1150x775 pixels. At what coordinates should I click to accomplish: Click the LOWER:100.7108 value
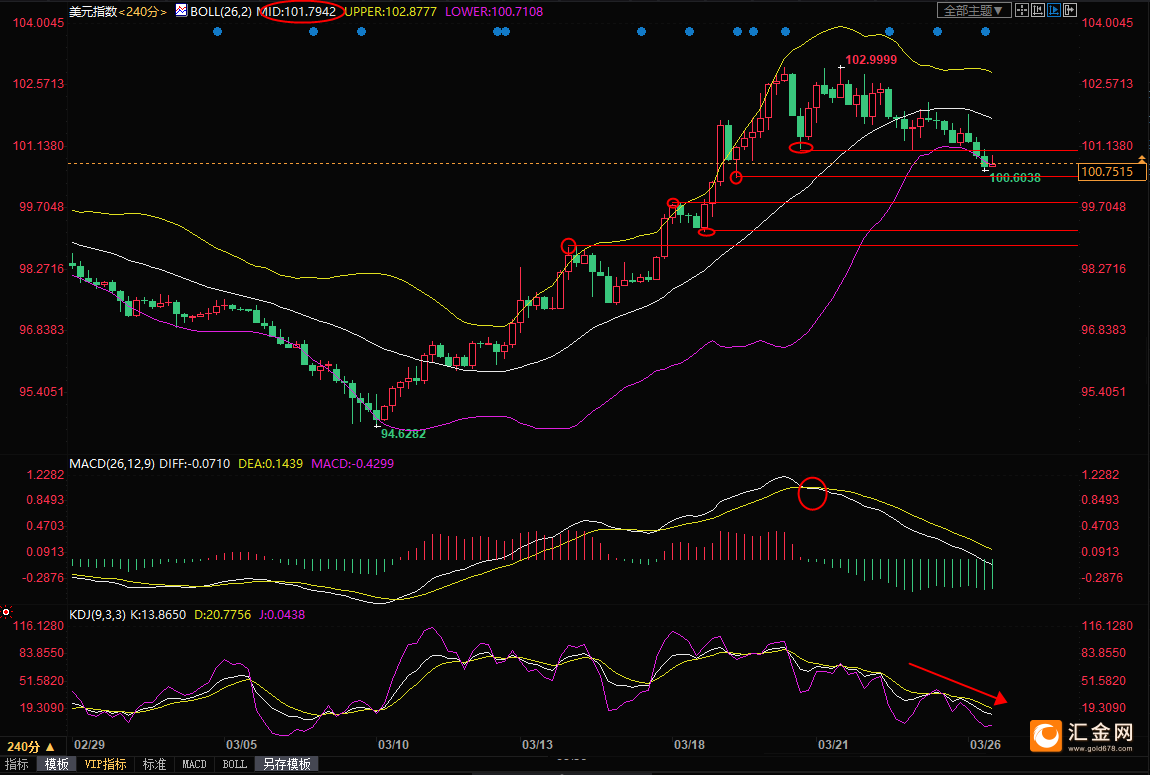tap(494, 12)
